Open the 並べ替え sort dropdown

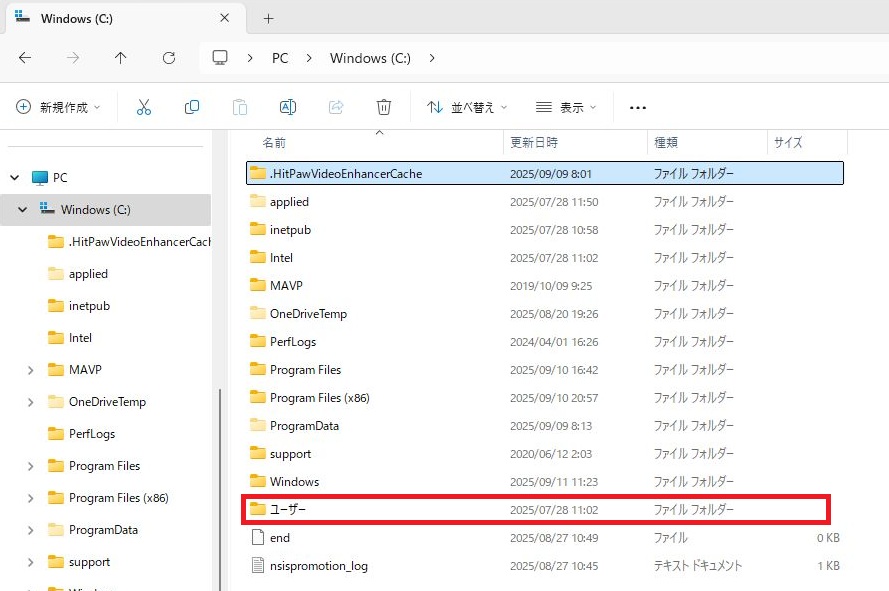pos(467,107)
